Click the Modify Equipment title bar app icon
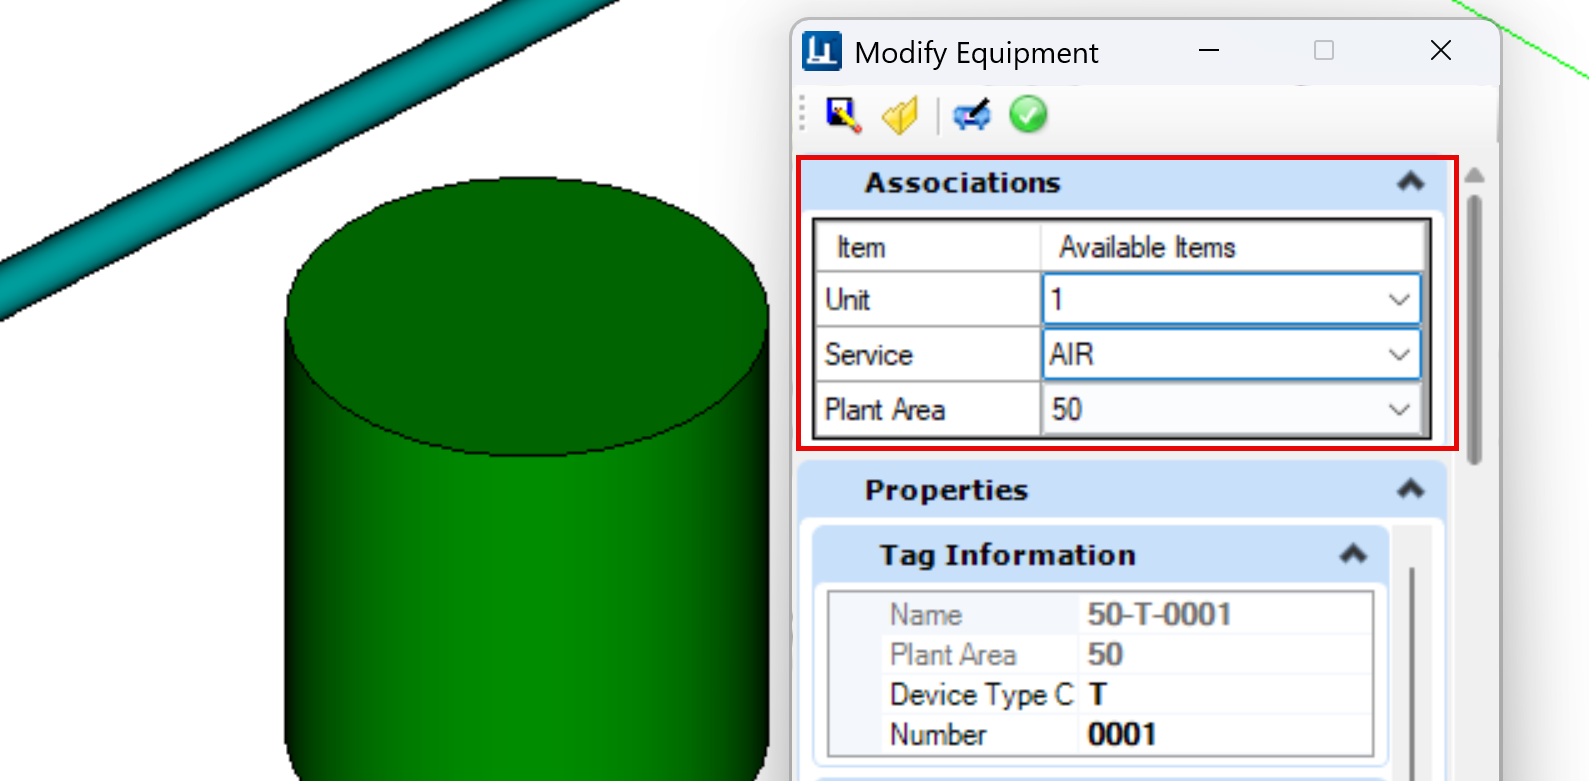 [x=822, y=51]
